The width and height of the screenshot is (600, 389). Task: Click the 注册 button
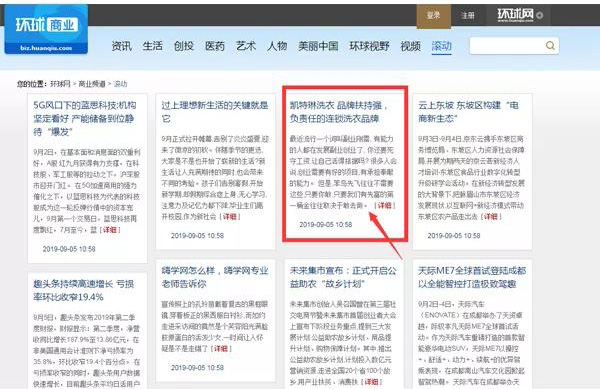tap(468, 15)
